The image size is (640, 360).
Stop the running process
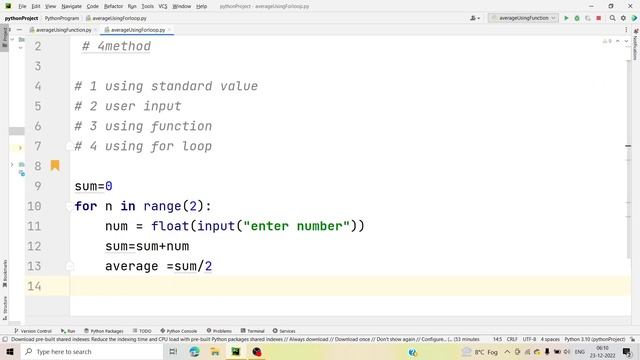pyautogui.click(x=599, y=18)
